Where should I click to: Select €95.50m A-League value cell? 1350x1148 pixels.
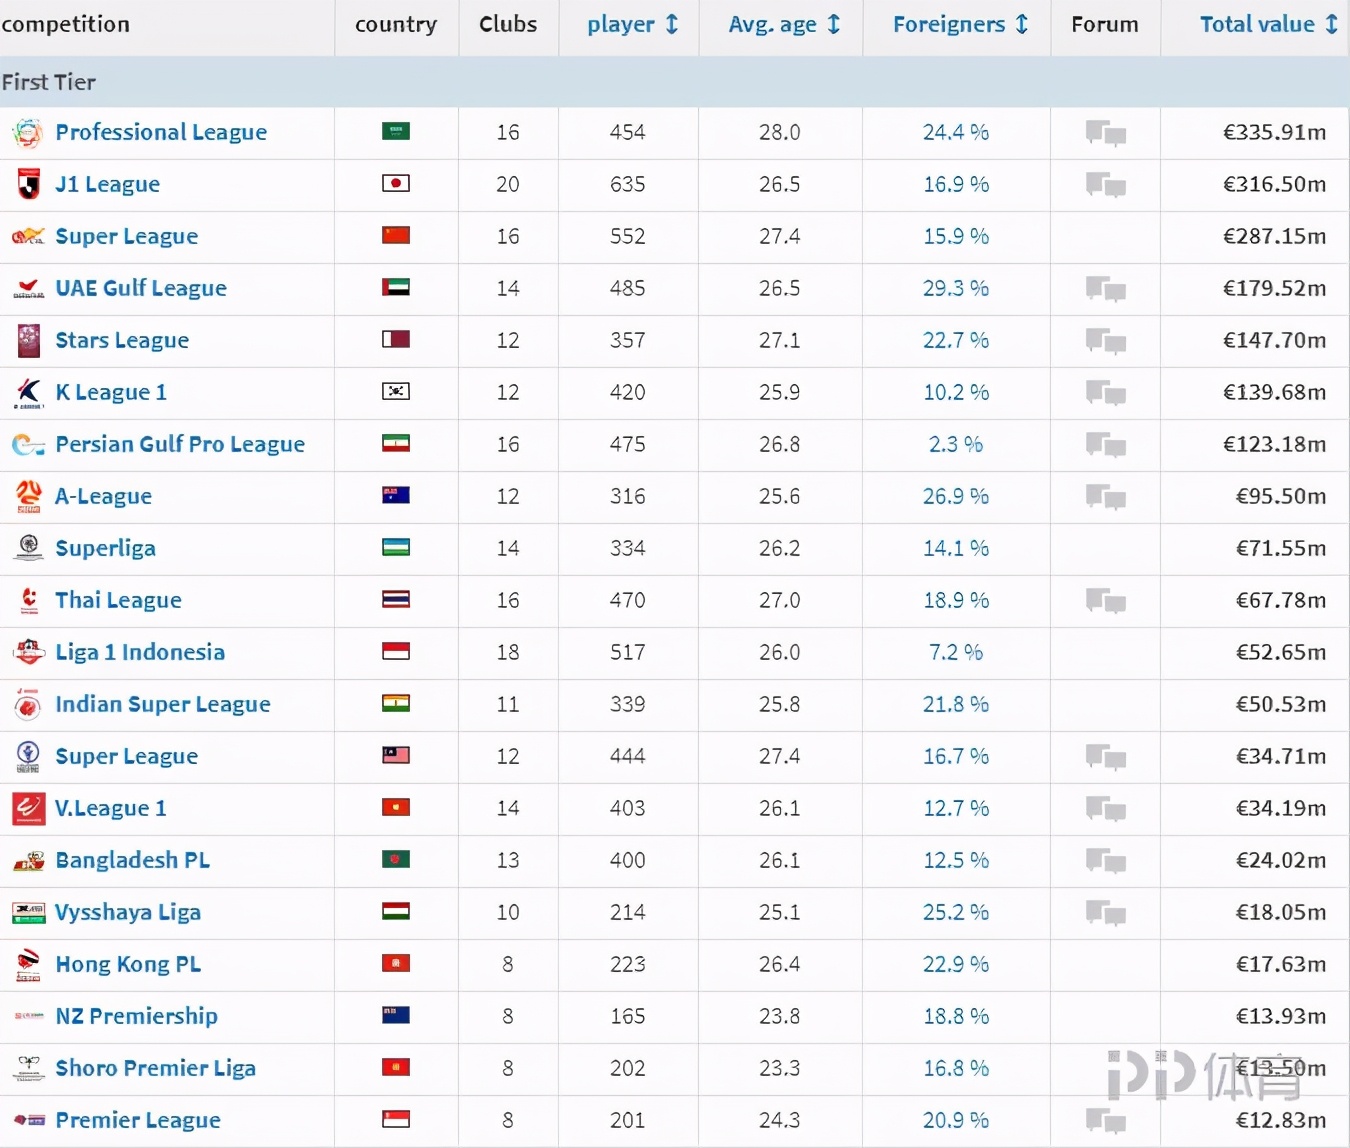tap(1281, 496)
